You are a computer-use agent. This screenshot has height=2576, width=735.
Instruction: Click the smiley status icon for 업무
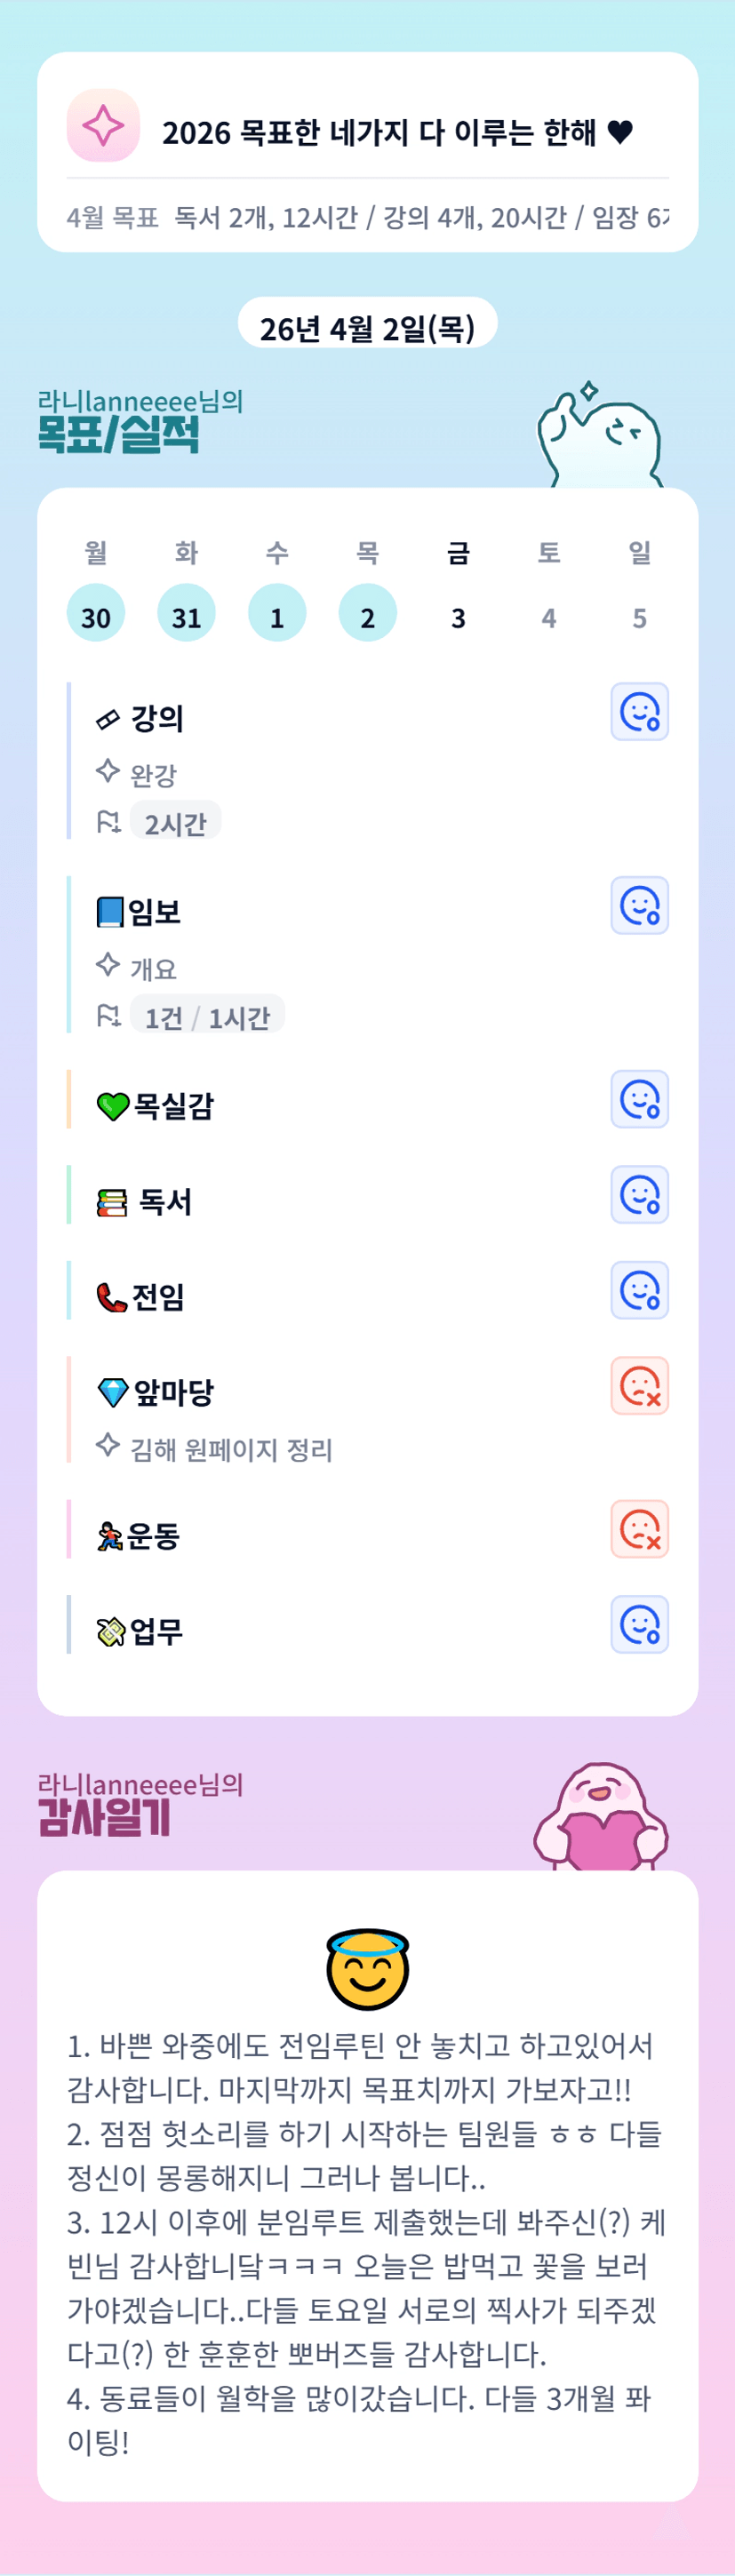639,1625
